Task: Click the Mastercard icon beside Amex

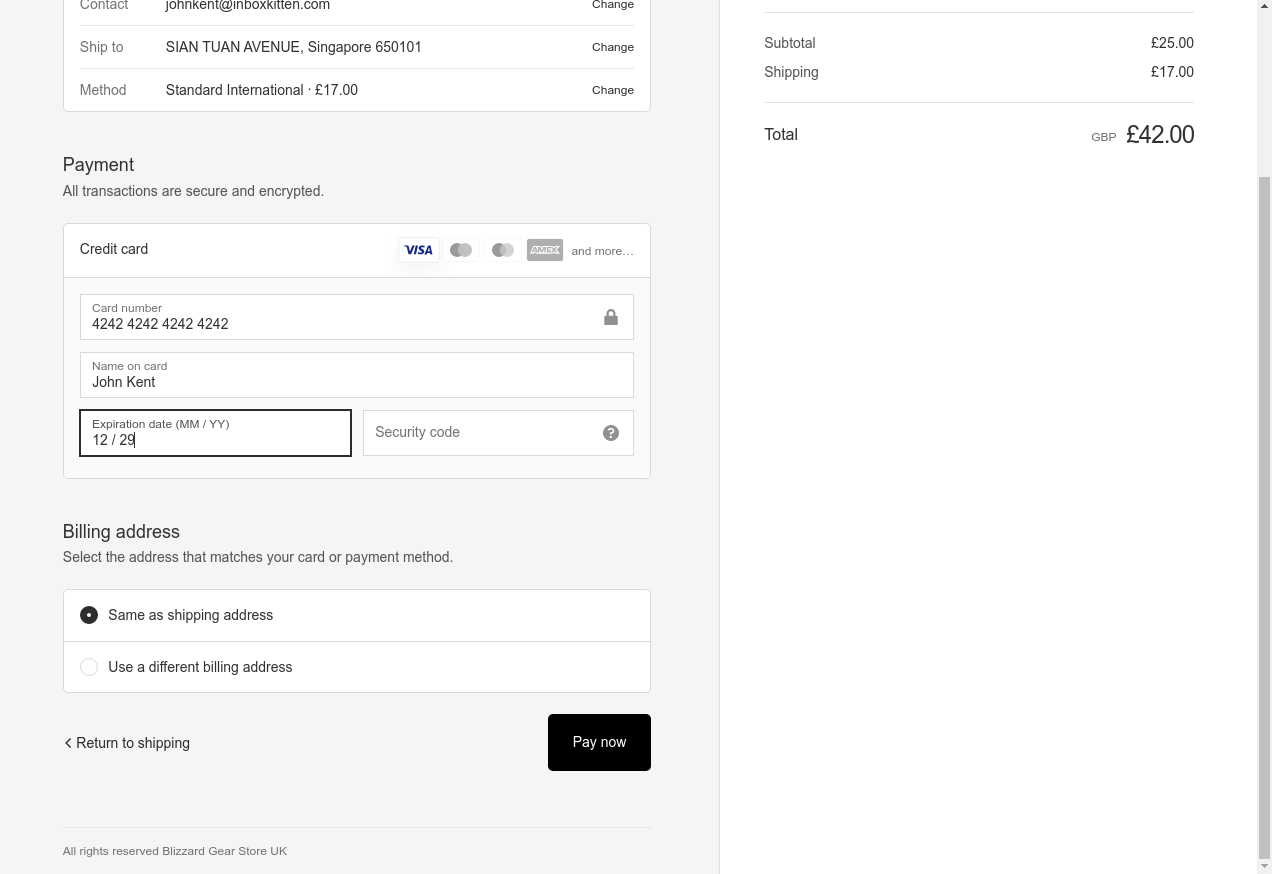Action: pos(503,250)
